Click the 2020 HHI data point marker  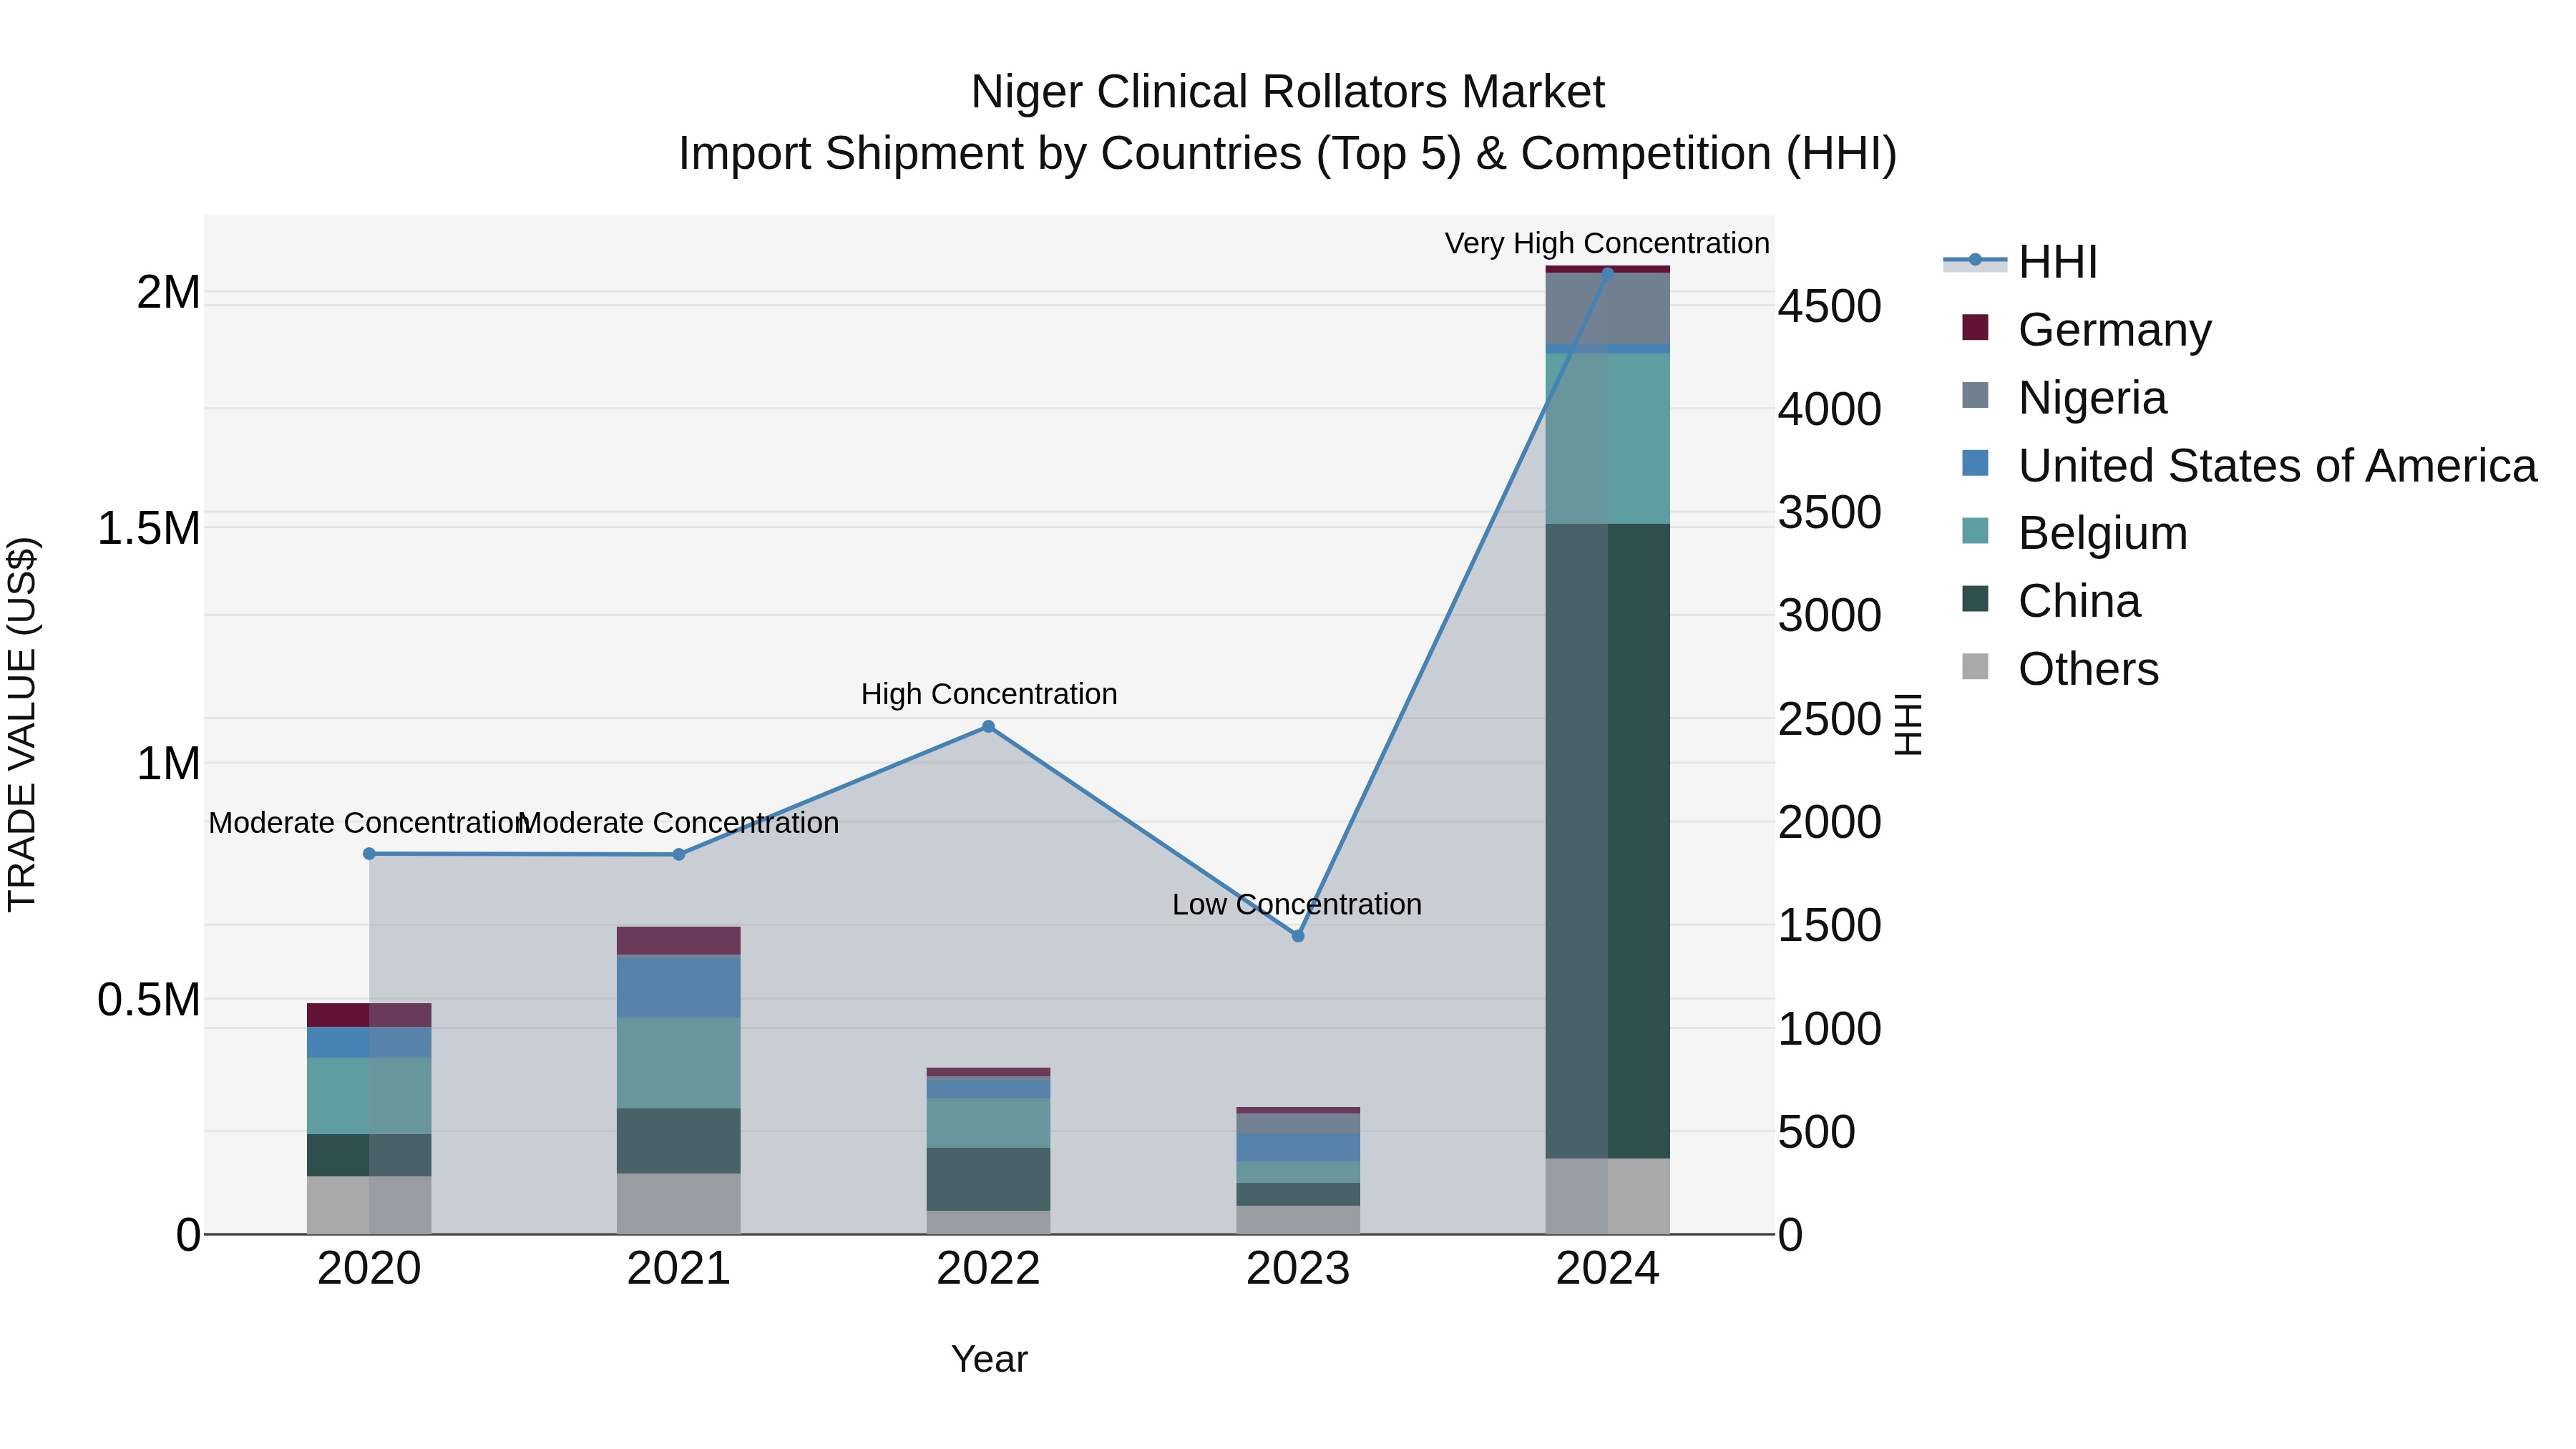pyautogui.click(x=369, y=854)
